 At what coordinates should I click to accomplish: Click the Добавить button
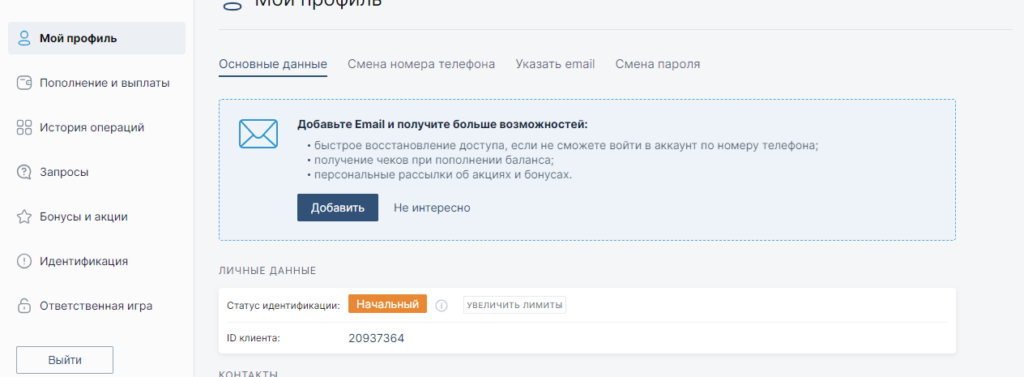point(338,208)
